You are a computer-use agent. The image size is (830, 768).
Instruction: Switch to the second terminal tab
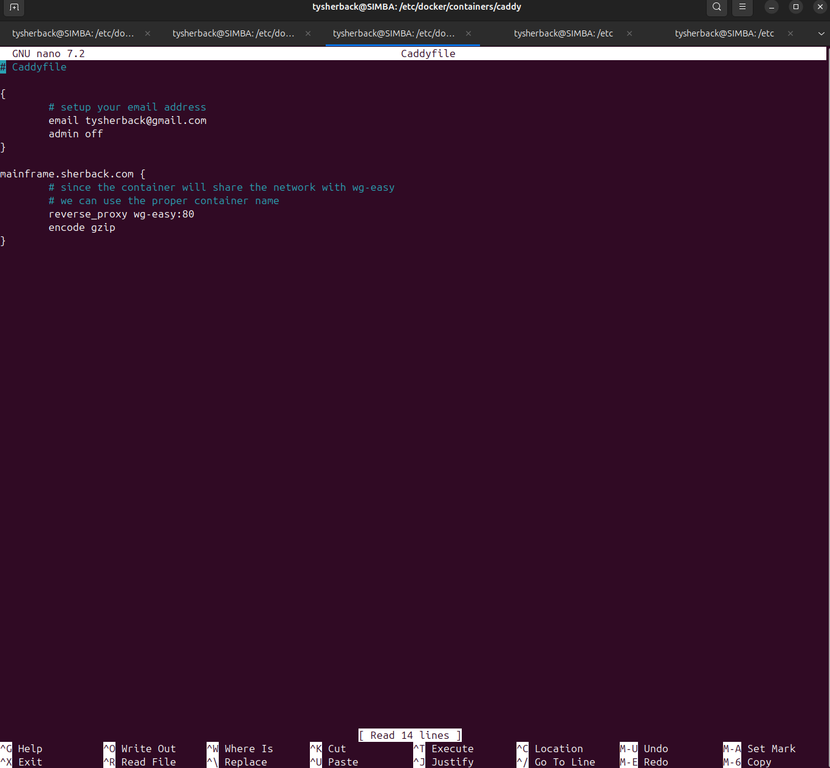pos(233,33)
